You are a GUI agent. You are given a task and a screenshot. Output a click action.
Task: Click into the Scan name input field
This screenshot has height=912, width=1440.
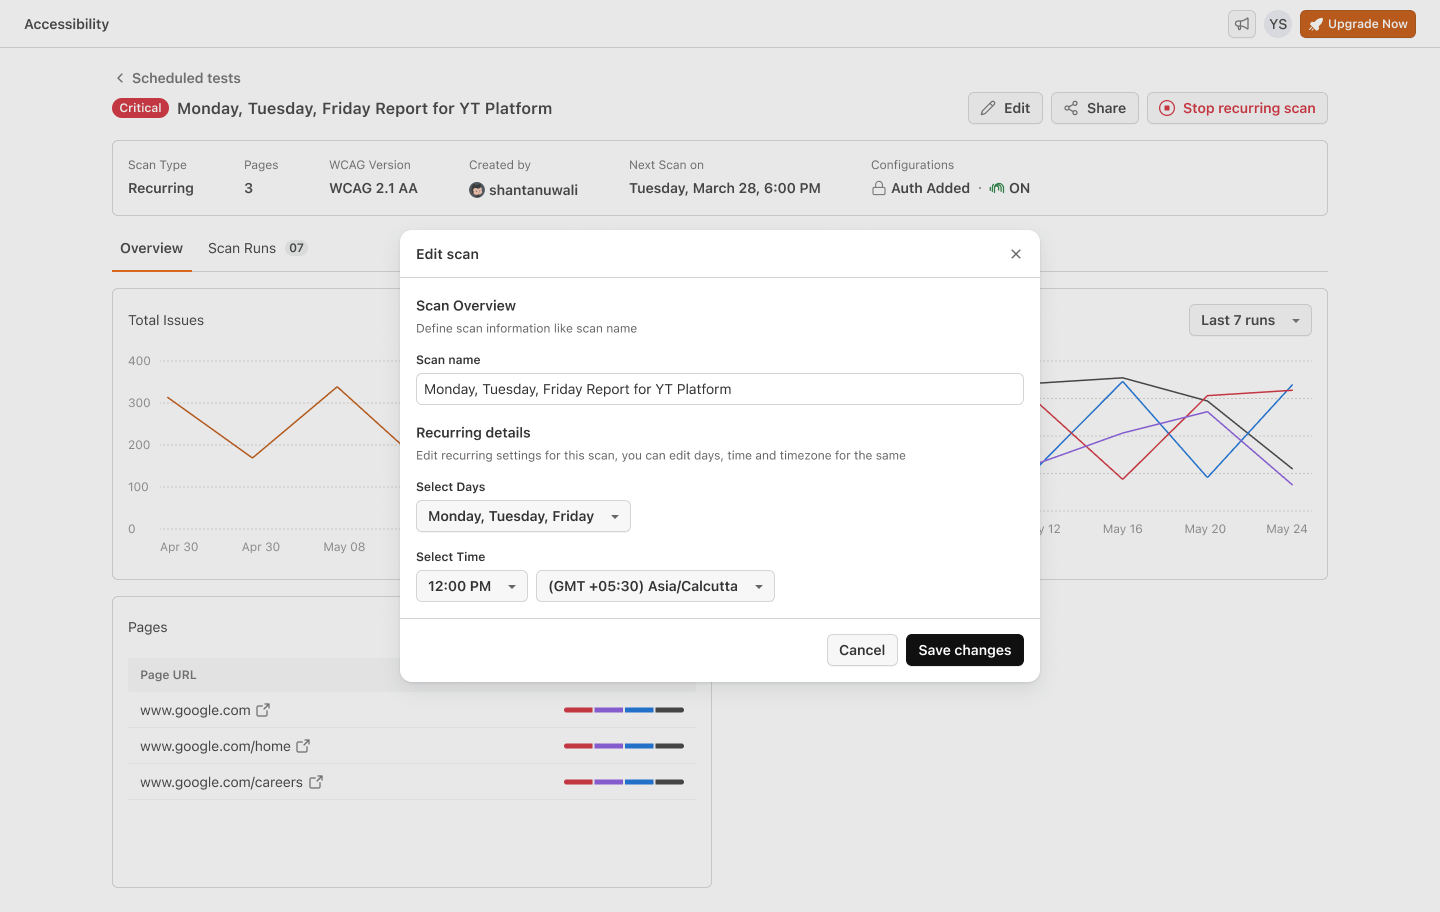coord(719,389)
